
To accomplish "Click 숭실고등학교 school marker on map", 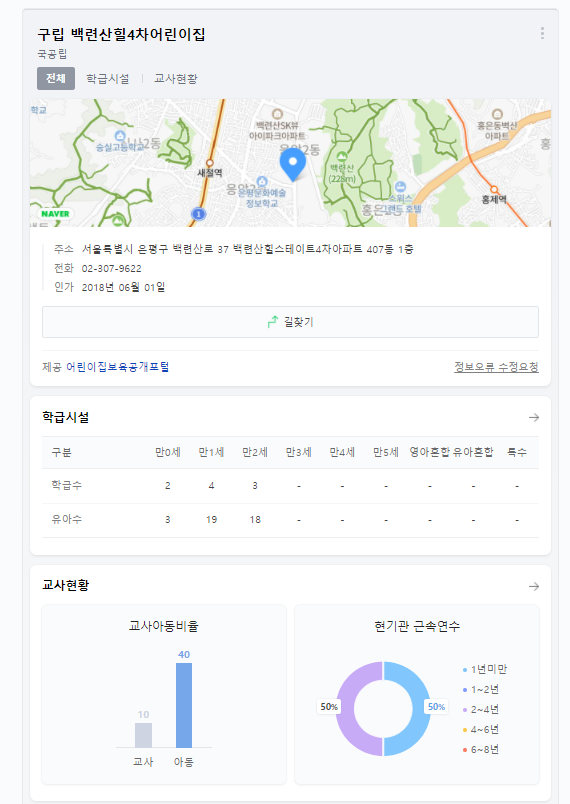I will point(120,135).
